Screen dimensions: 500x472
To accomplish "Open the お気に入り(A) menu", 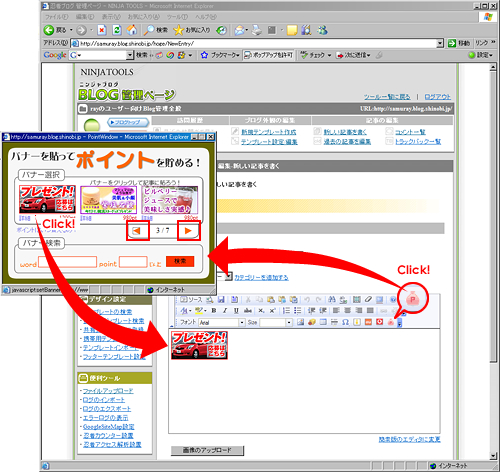I will click(x=143, y=17).
